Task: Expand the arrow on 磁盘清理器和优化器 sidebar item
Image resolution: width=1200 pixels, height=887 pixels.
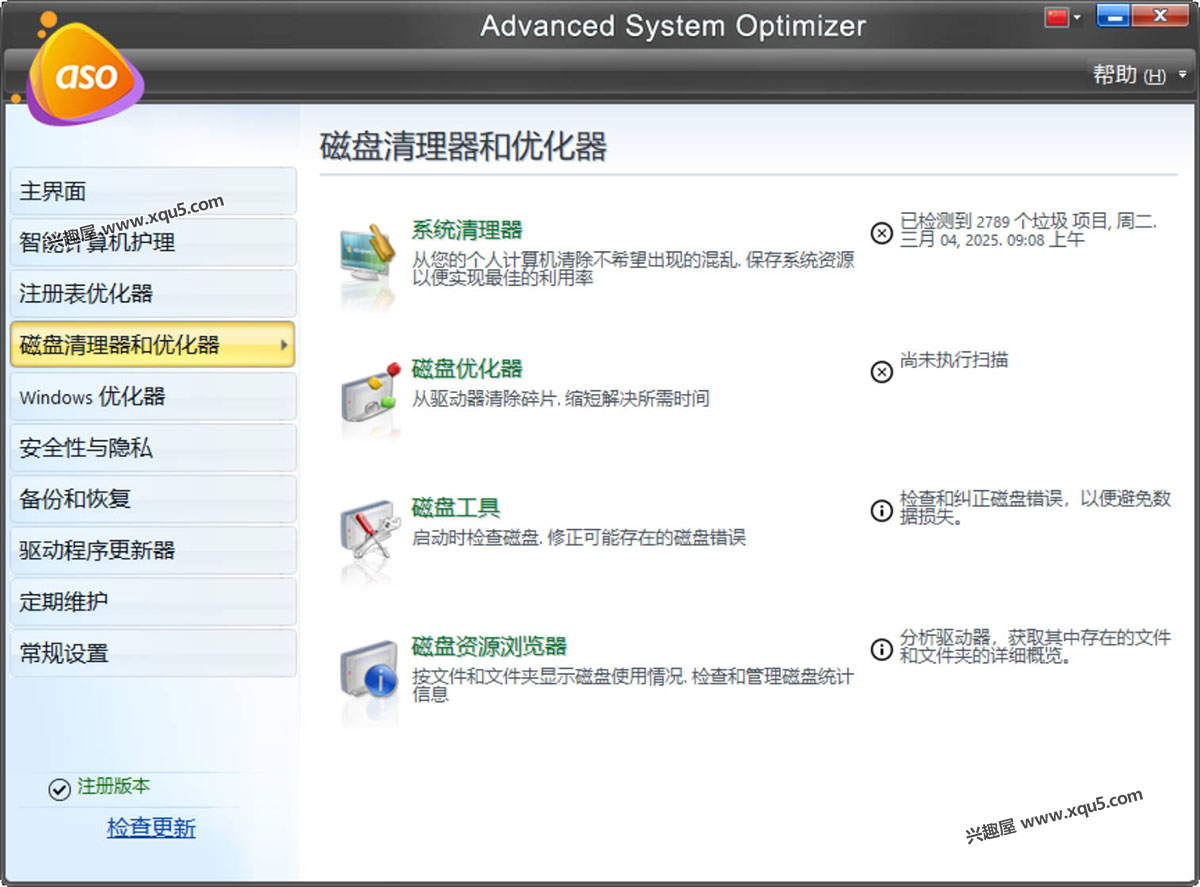Action: [284, 346]
